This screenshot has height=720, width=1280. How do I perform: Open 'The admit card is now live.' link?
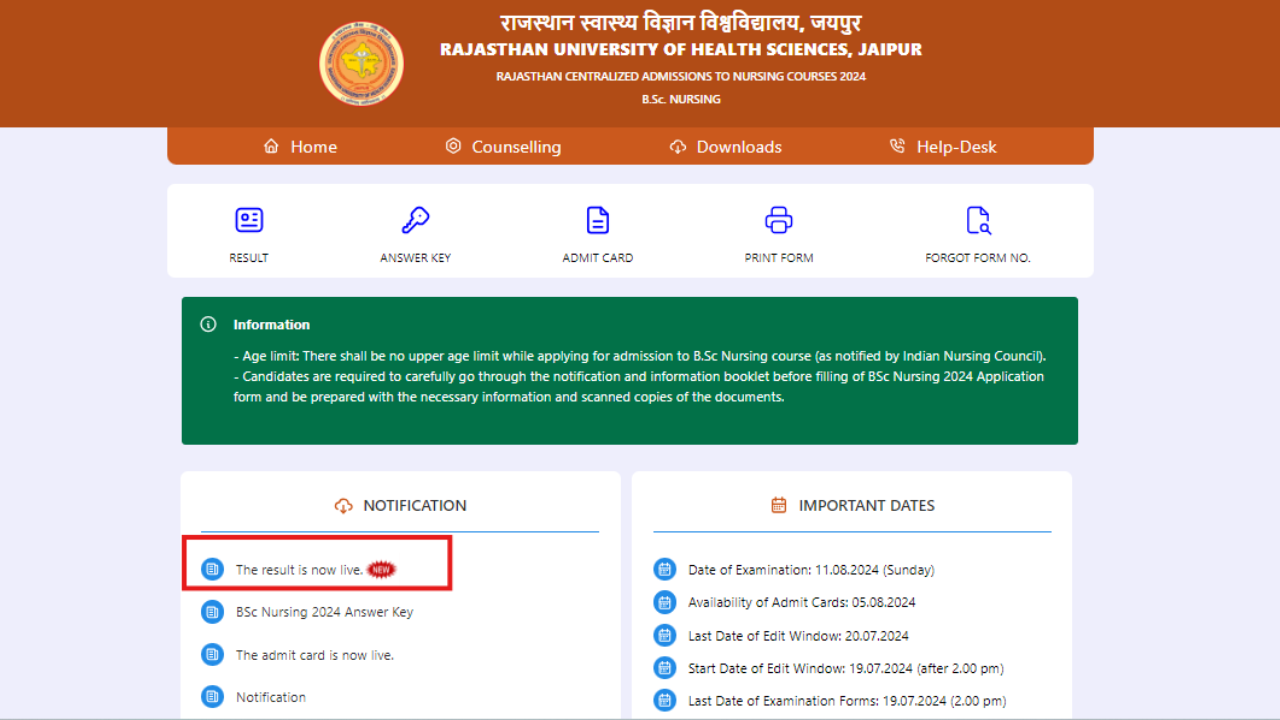click(315, 655)
